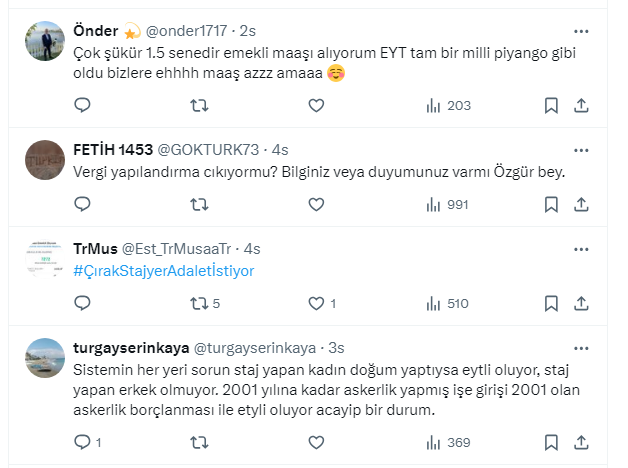
Task: Retweet TrMus's tweet with 5 reposts
Action: tap(200, 303)
